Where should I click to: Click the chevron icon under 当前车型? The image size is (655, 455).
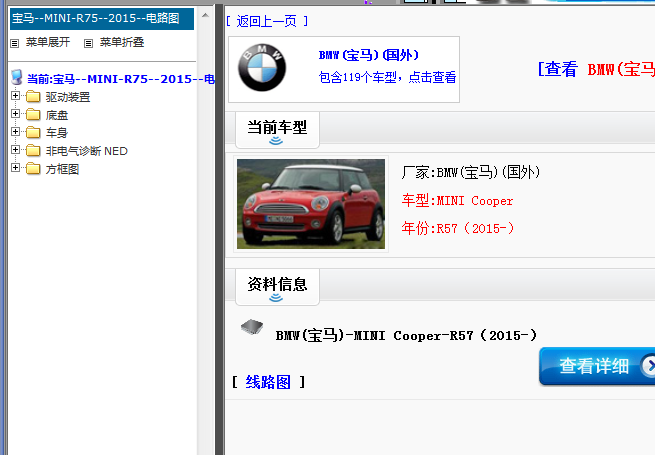[x=276, y=141]
